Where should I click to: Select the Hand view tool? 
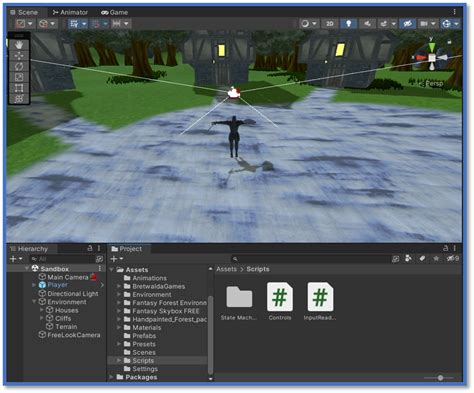[x=19, y=45]
